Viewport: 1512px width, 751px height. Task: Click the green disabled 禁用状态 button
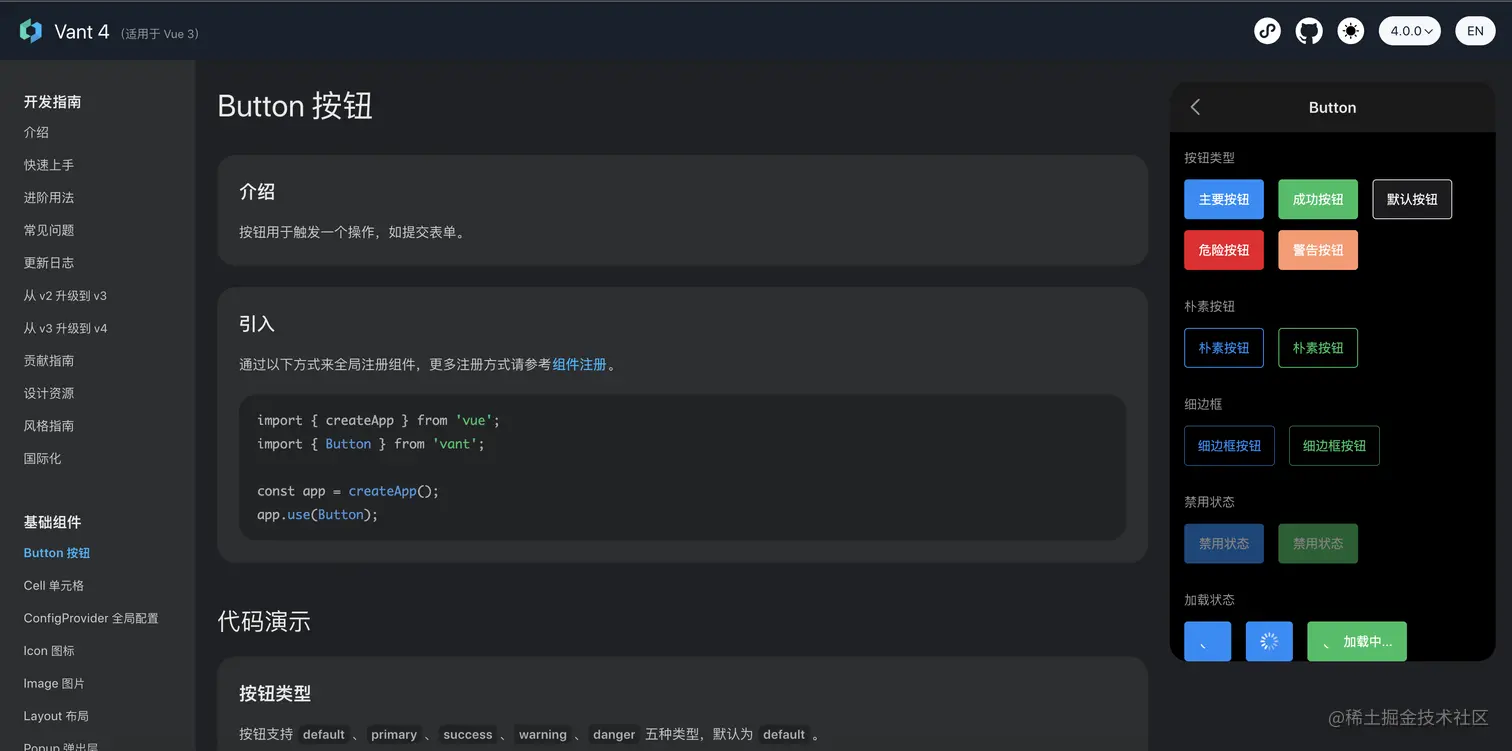(1318, 544)
